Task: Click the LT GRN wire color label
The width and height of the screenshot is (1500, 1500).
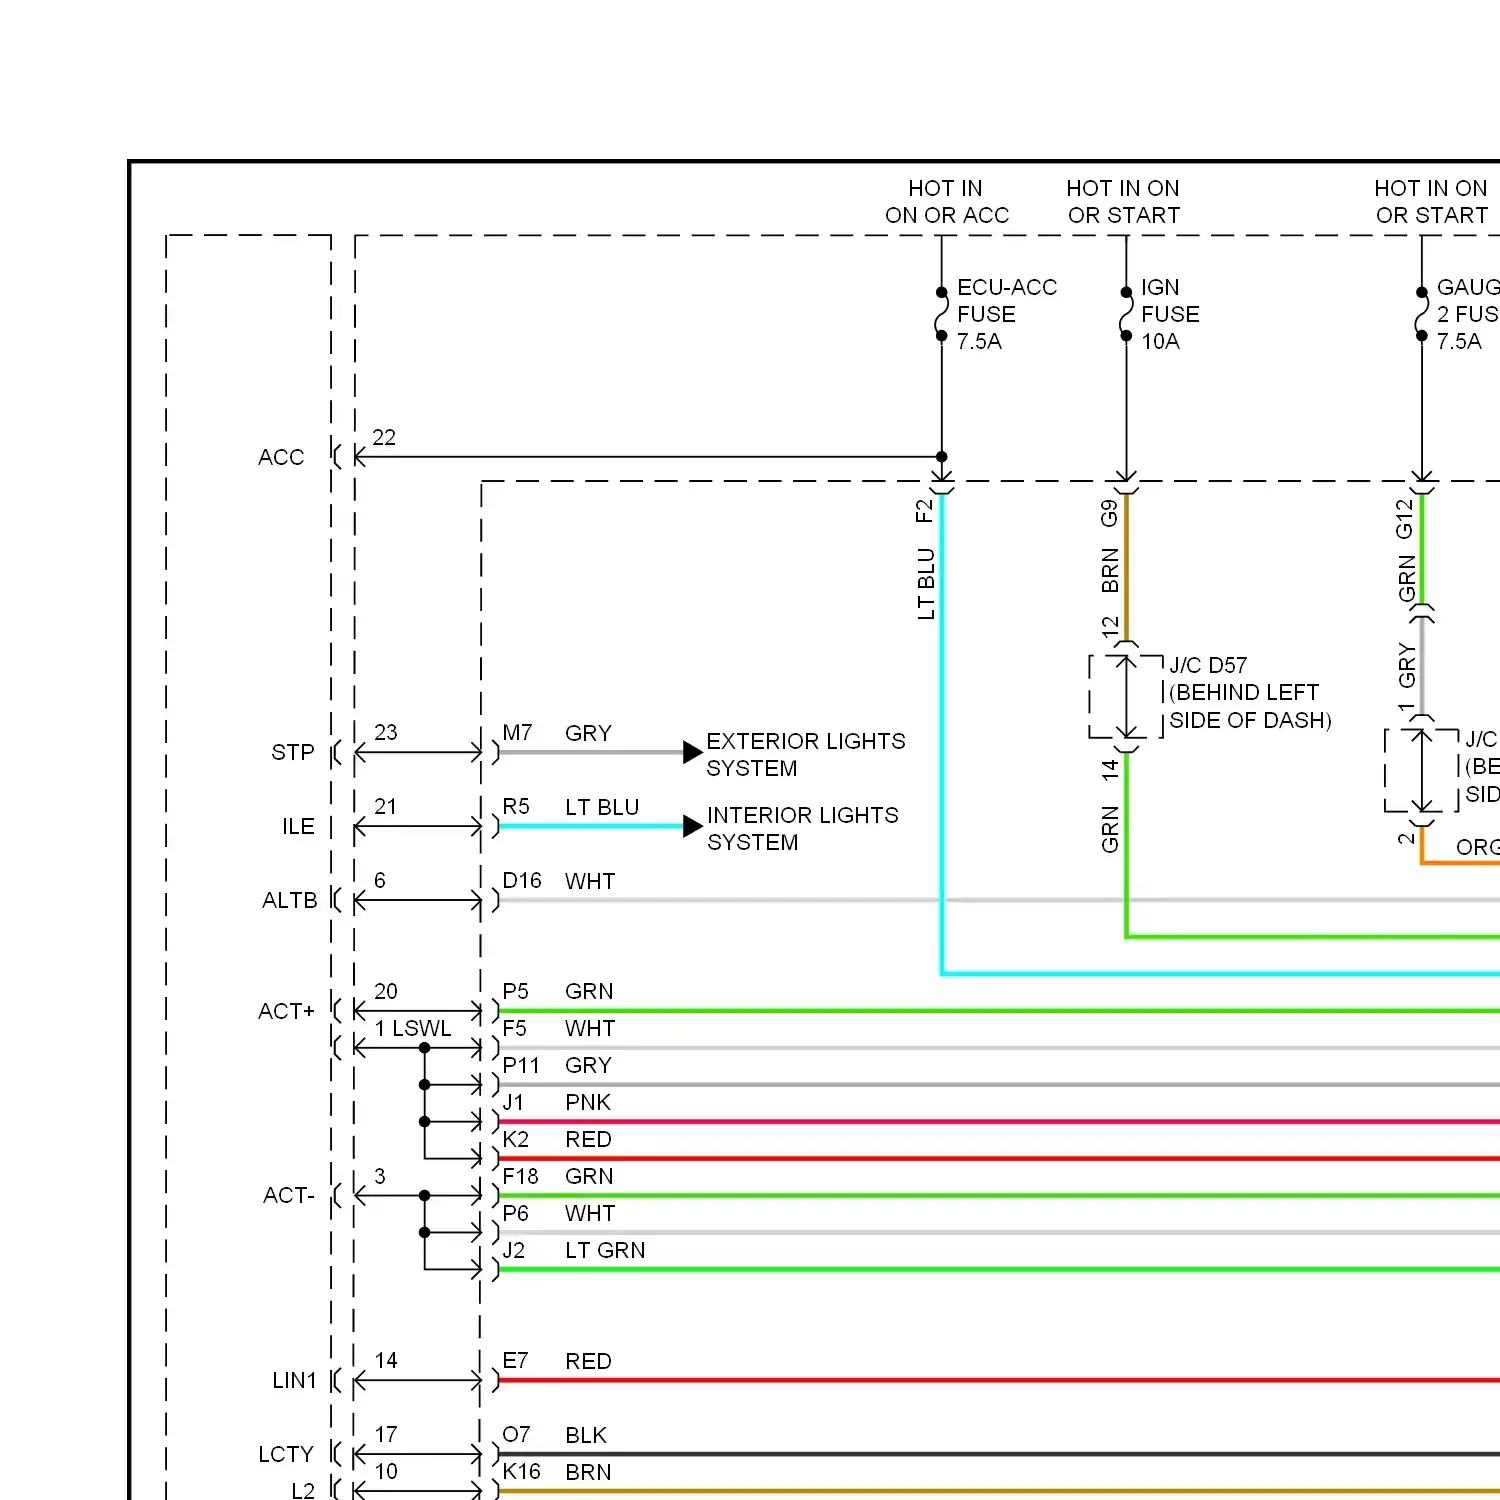Action: tap(605, 1251)
